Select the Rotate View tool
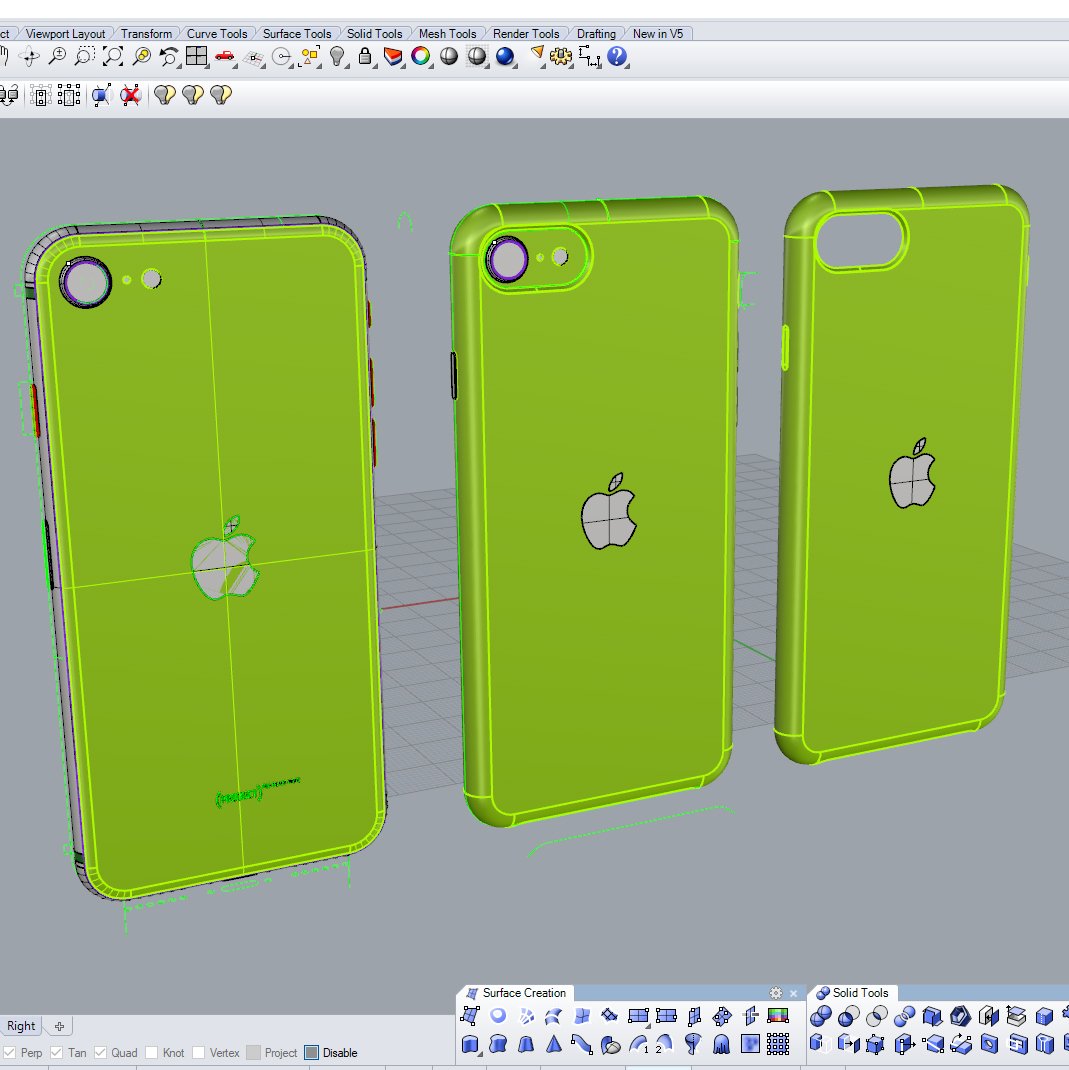The width and height of the screenshot is (1069, 1070). (x=29, y=57)
